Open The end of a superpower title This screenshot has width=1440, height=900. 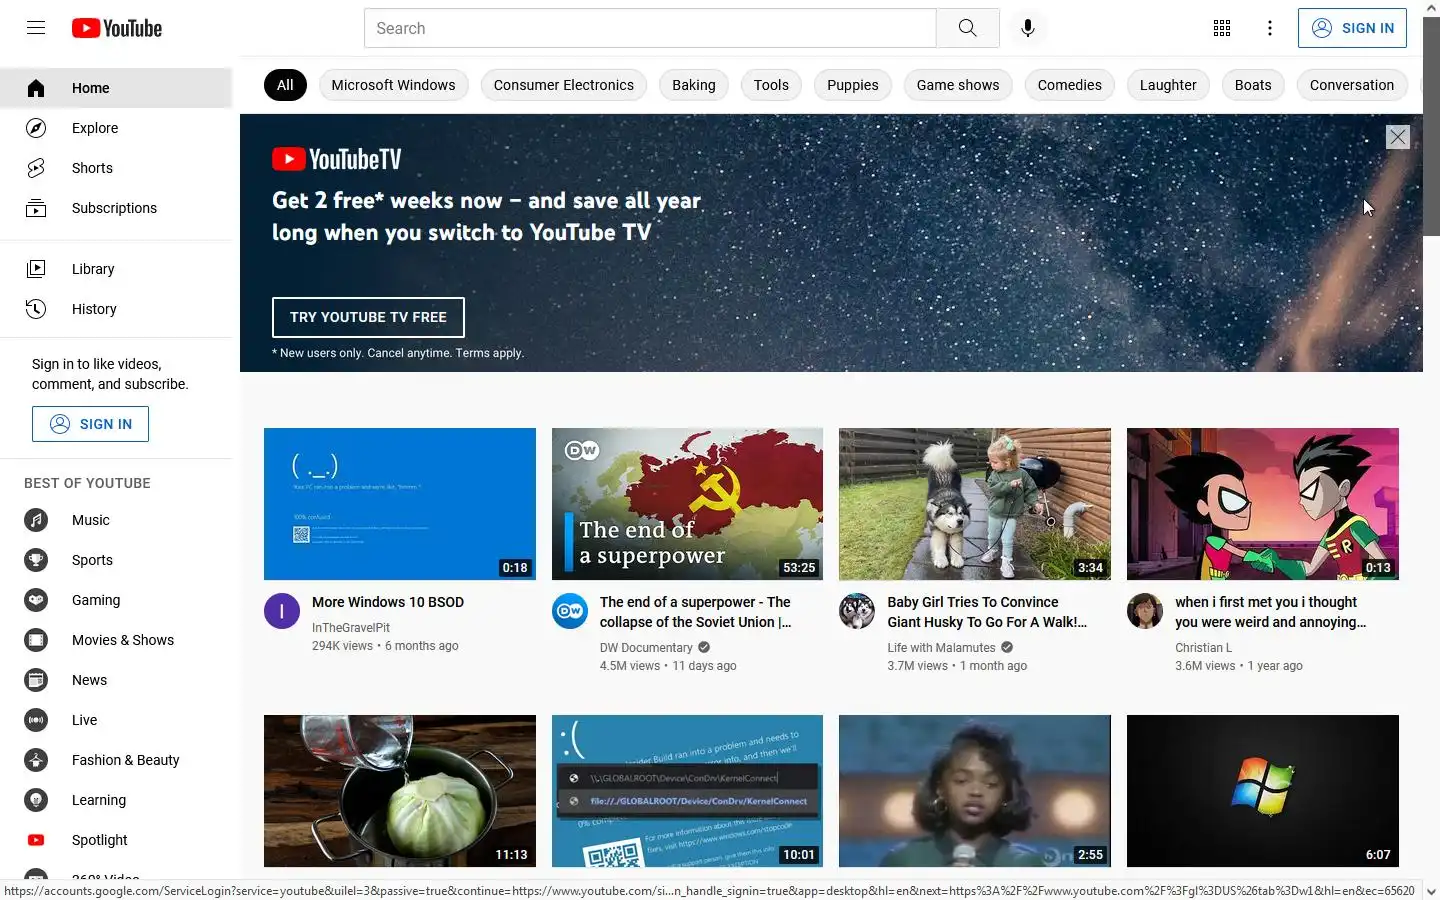[696, 612]
